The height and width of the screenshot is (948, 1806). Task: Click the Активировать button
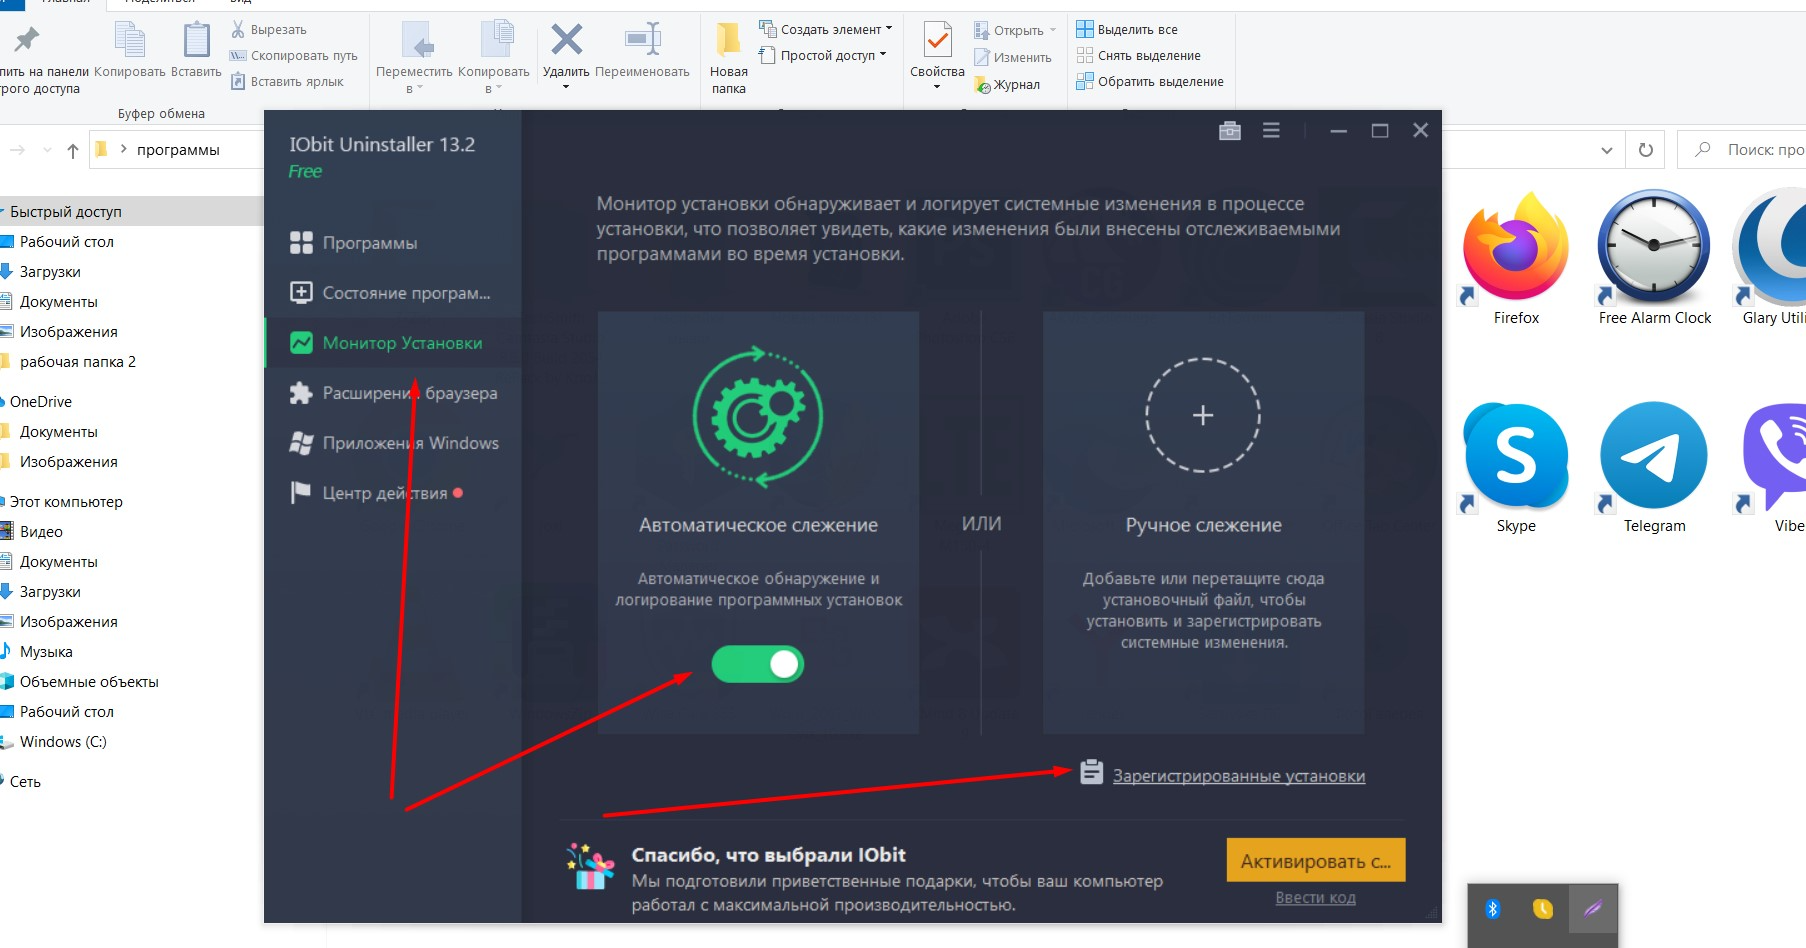click(x=1316, y=861)
